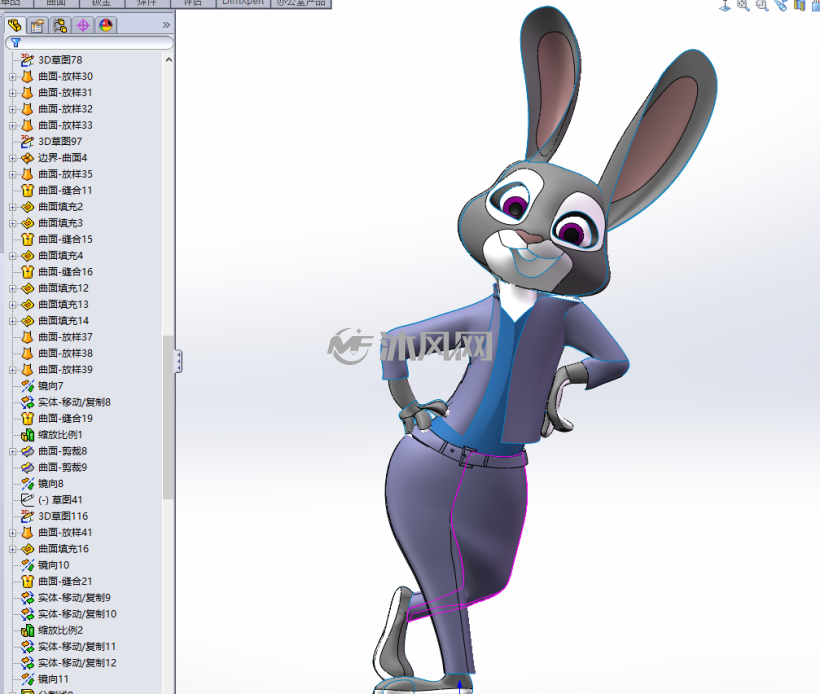Click the mirror icon beside 镜向7

[x=27, y=386]
